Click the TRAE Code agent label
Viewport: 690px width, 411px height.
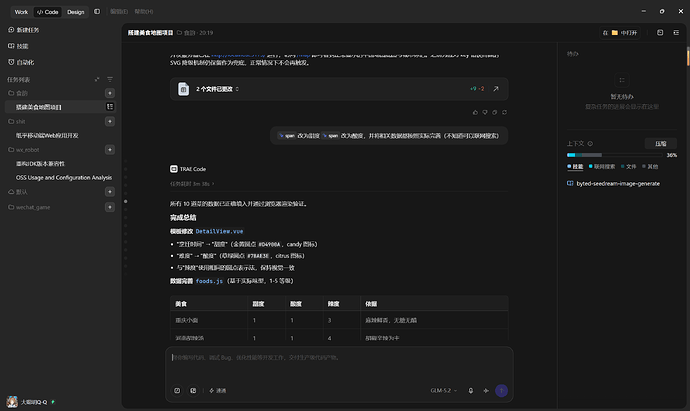click(188, 169)
